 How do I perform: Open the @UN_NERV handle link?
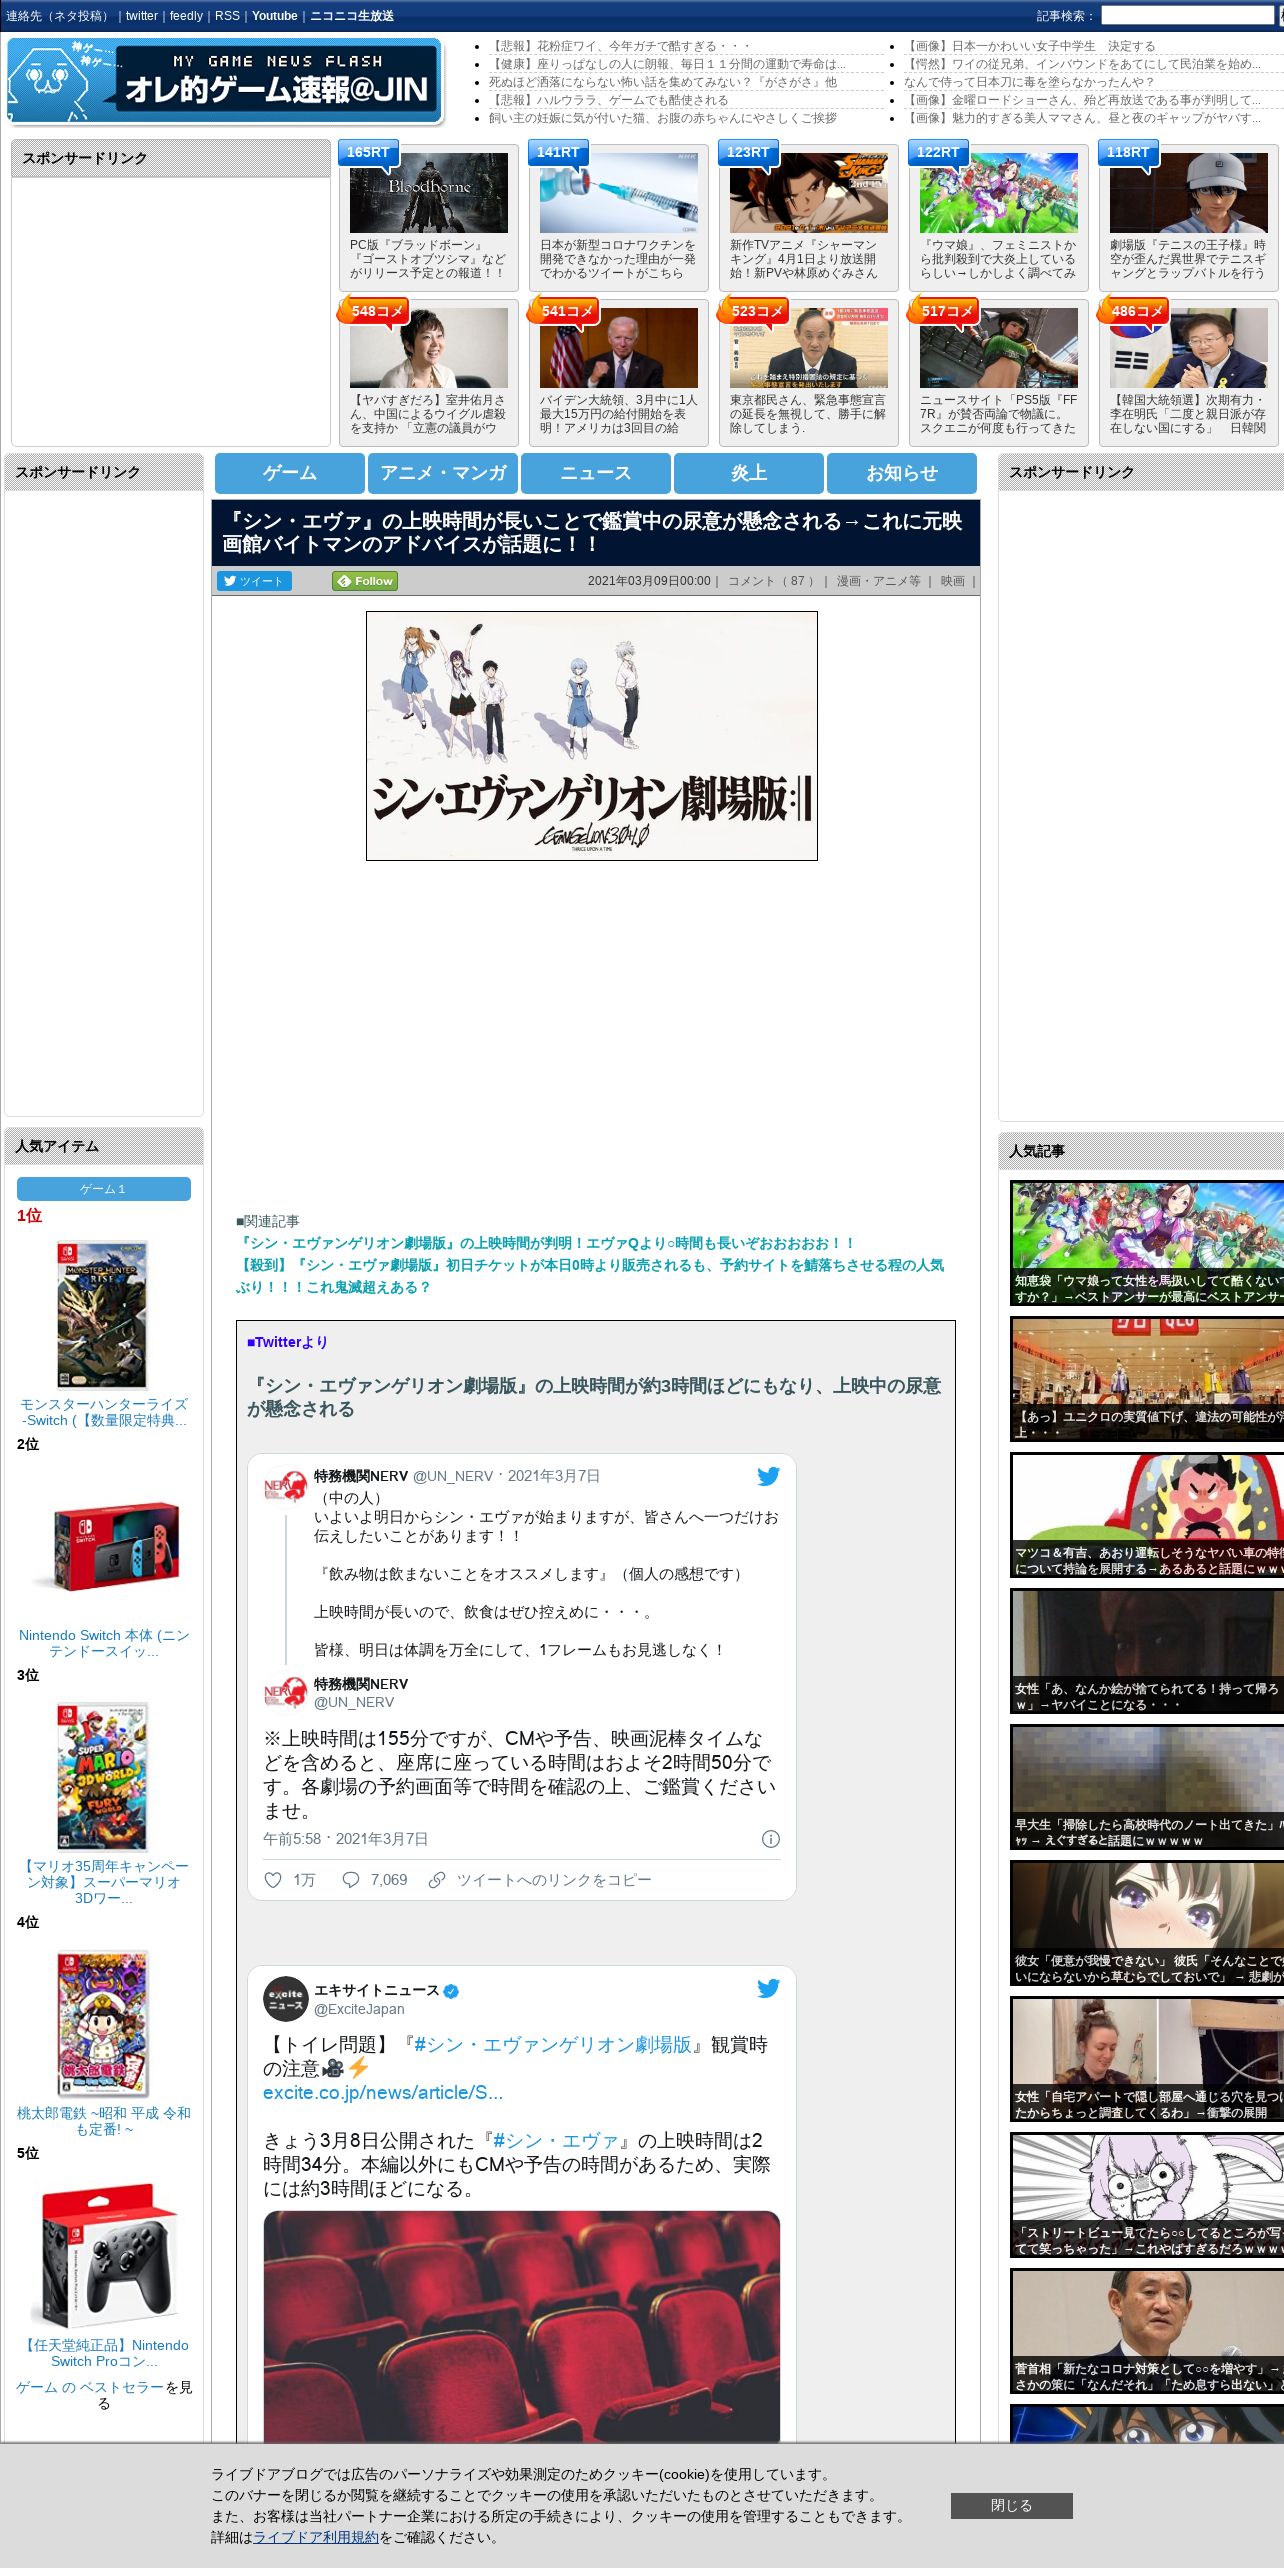354,1702
